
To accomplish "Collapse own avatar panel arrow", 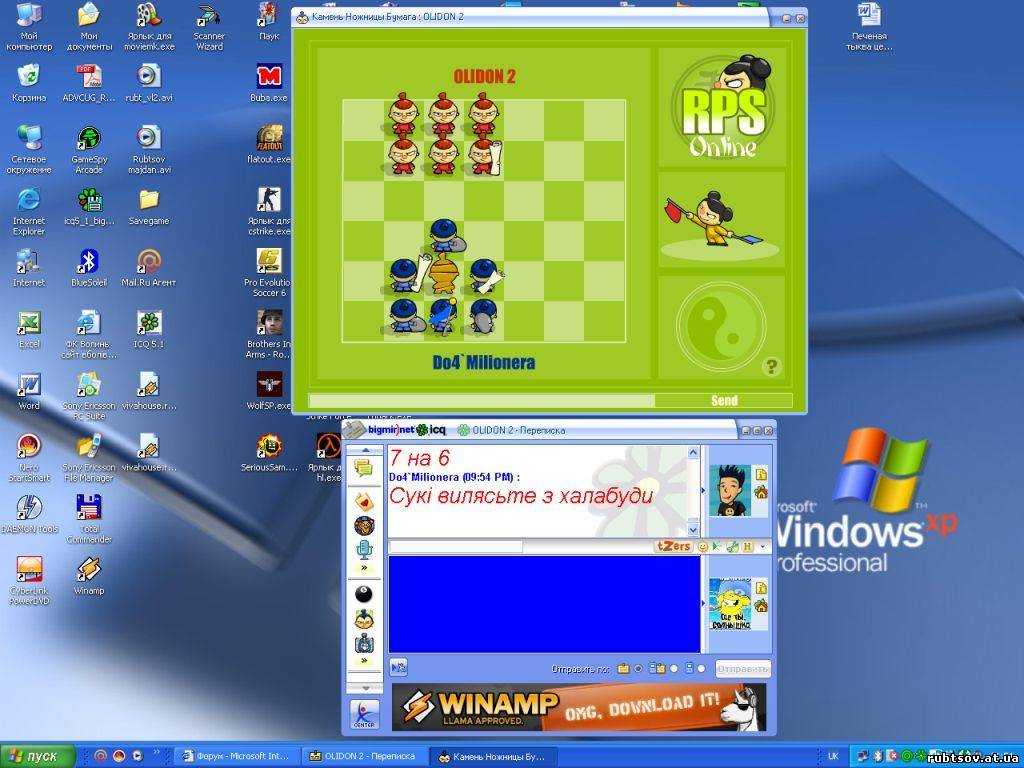I will coord(703,603).
